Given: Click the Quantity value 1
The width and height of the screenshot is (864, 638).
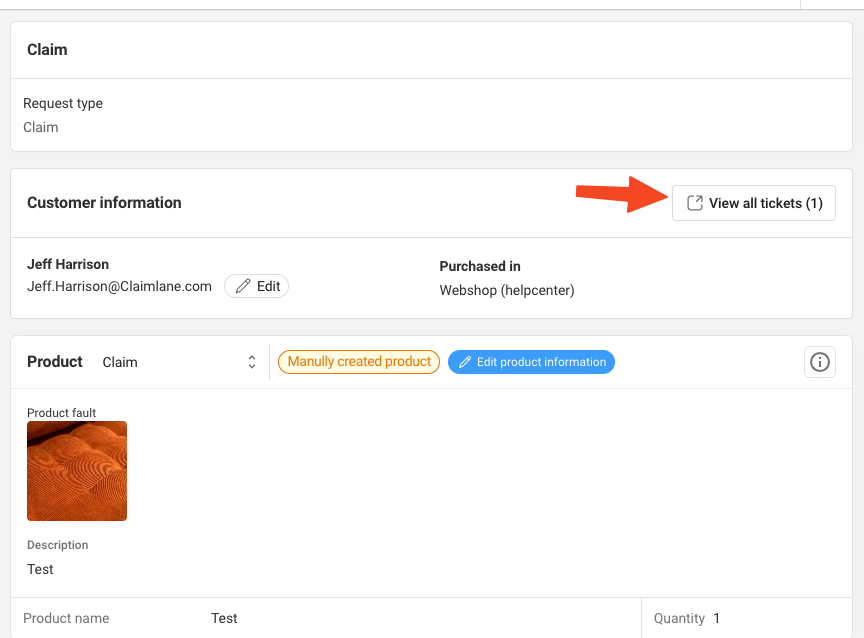Looking at the screenshot, I should coord(716,618).
